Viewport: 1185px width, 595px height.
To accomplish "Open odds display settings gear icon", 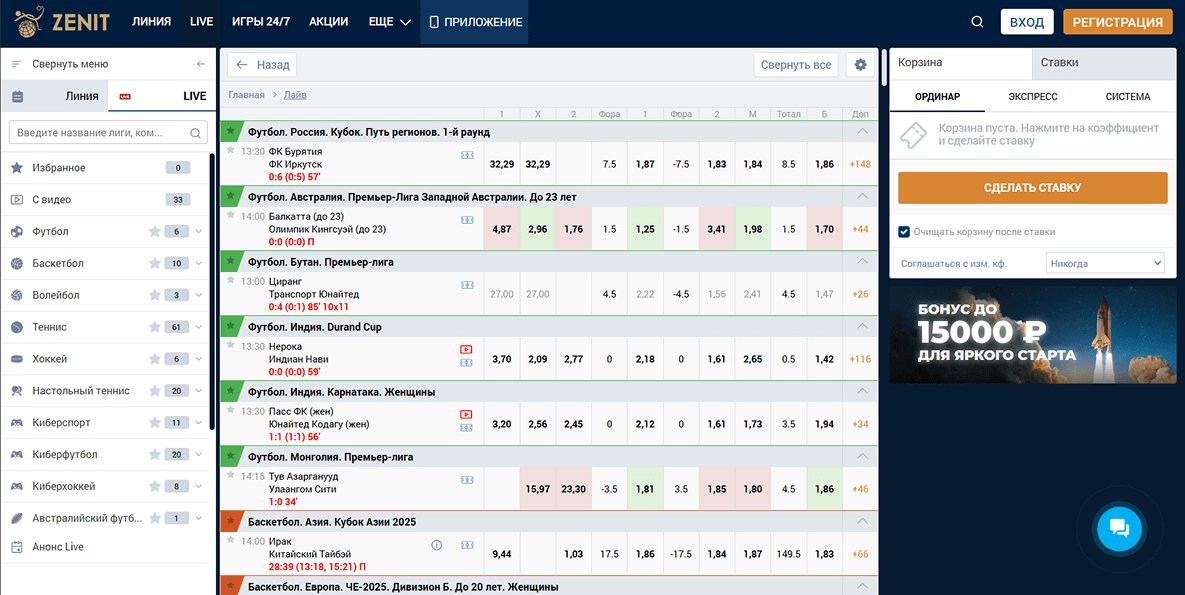I will click(x=860, y=65).
